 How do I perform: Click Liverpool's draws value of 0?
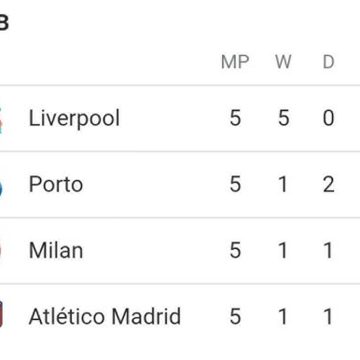328,118
